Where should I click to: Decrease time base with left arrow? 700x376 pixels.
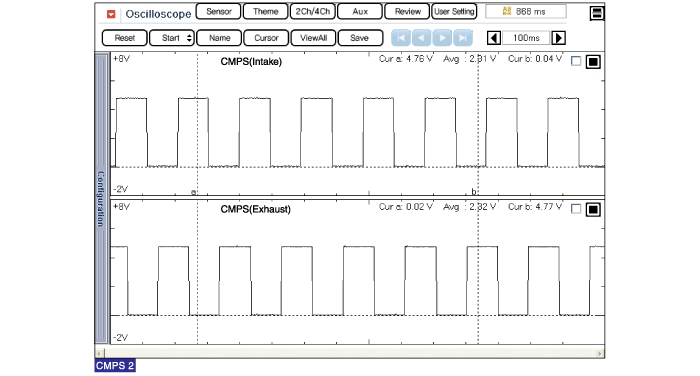493,38
